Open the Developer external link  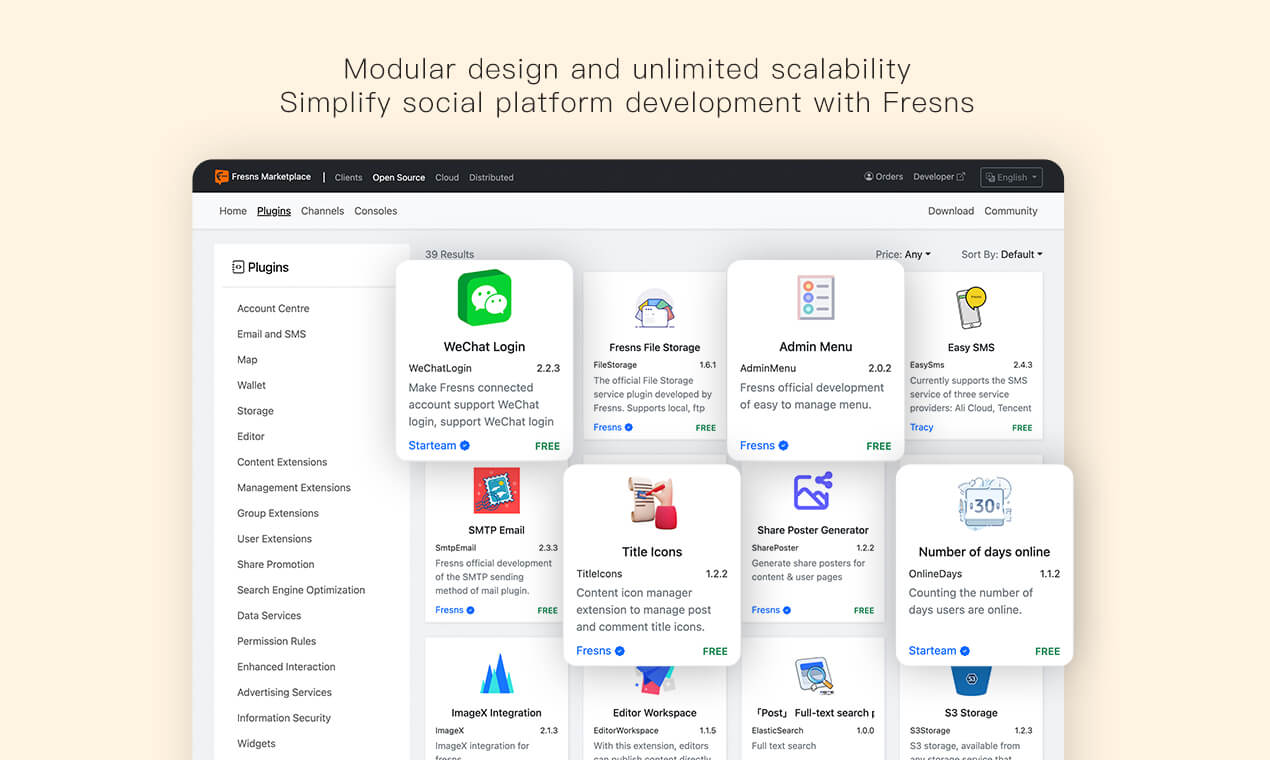pyautogui.click(x=939, y=177)
